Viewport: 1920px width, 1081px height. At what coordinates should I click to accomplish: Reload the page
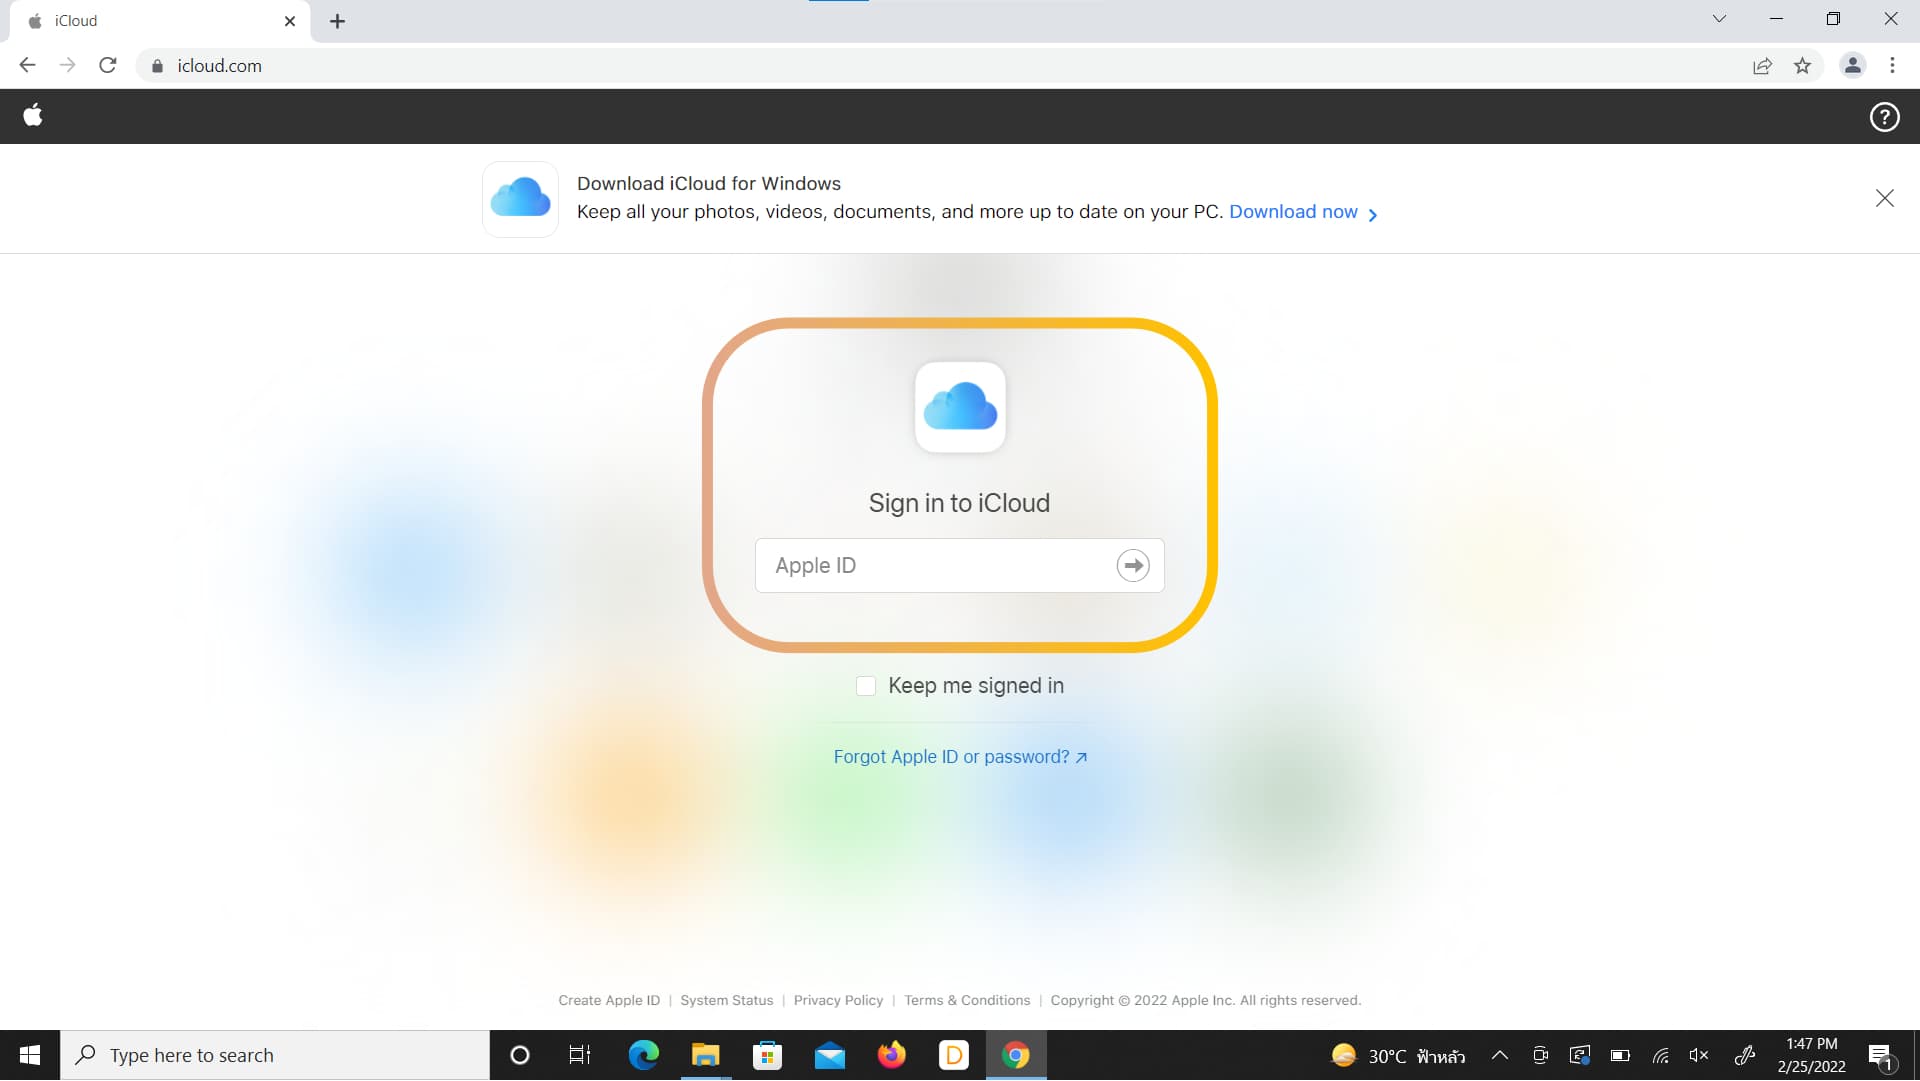point(108,66)
